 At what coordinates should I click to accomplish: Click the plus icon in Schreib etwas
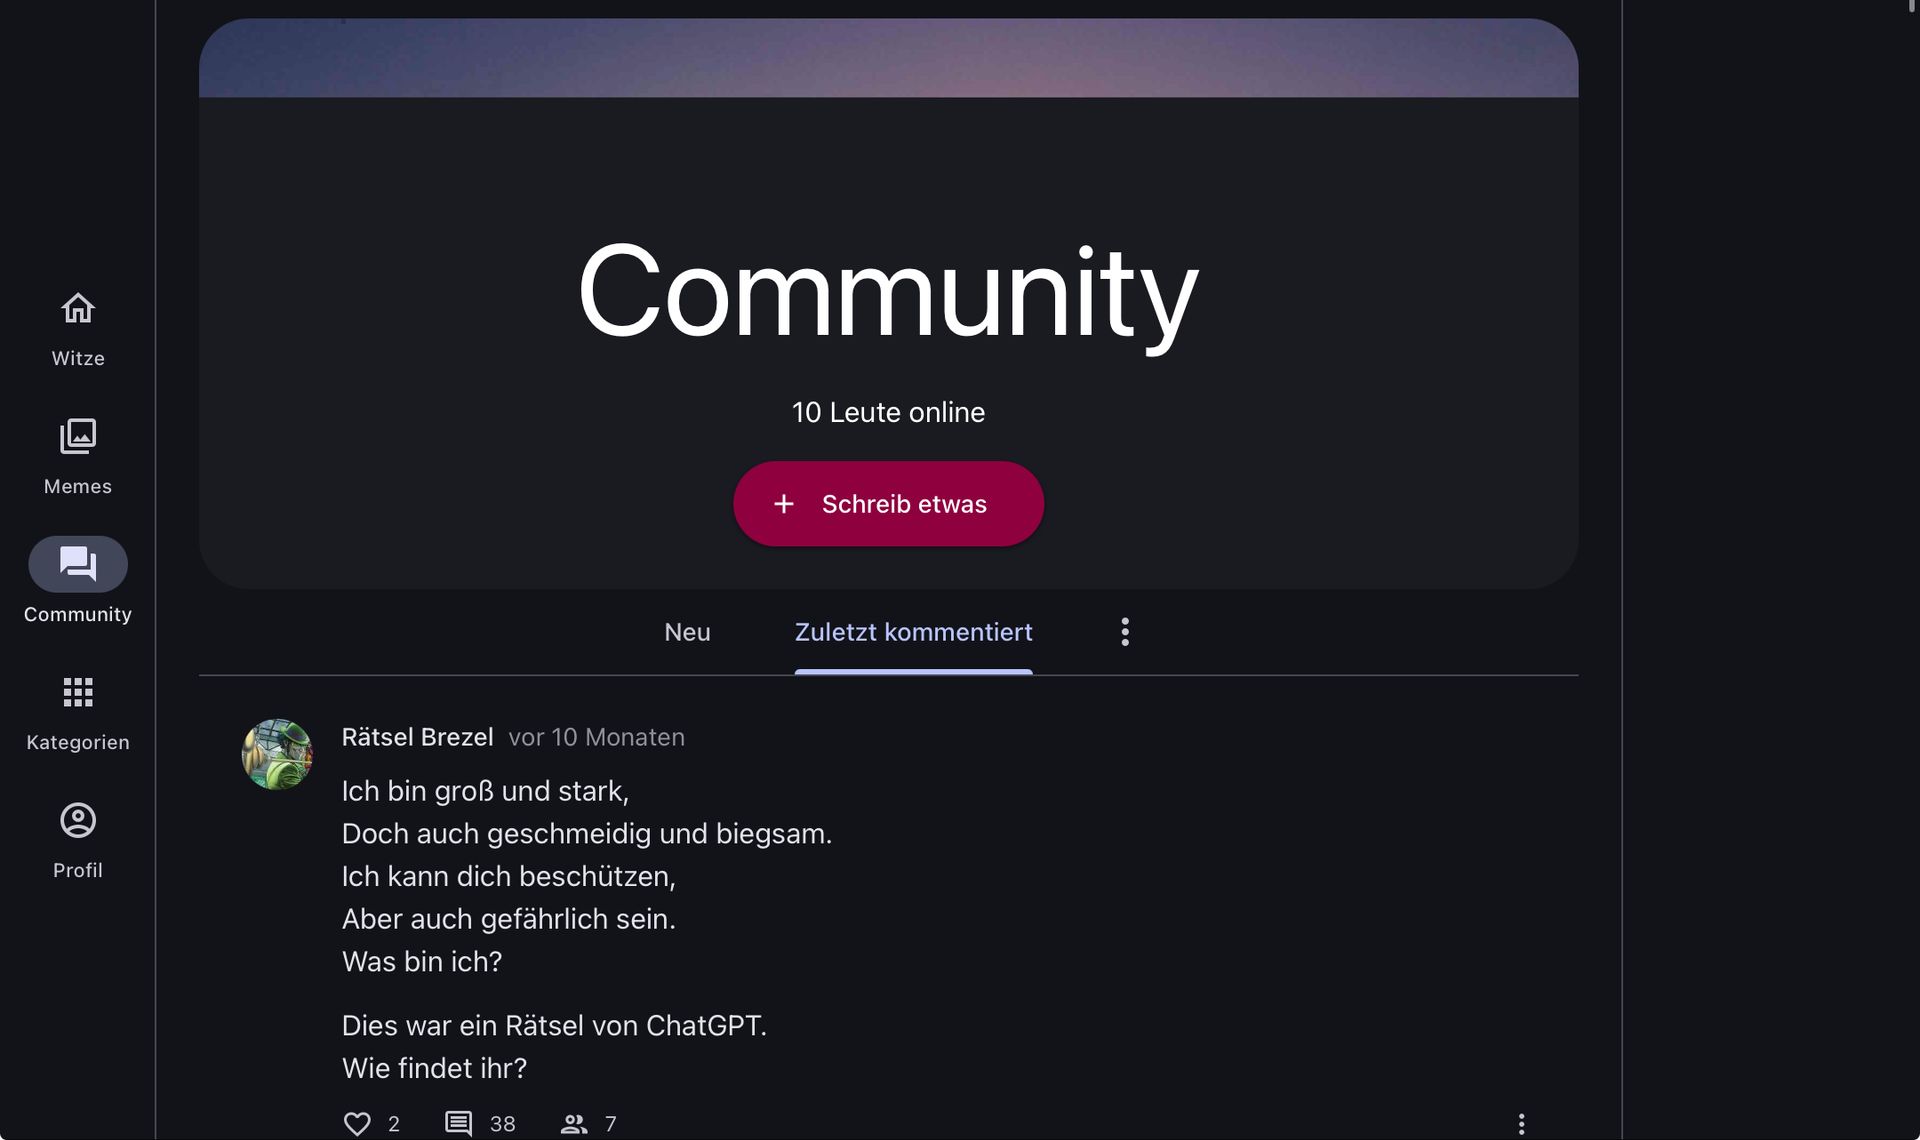(x=784, y=504)
